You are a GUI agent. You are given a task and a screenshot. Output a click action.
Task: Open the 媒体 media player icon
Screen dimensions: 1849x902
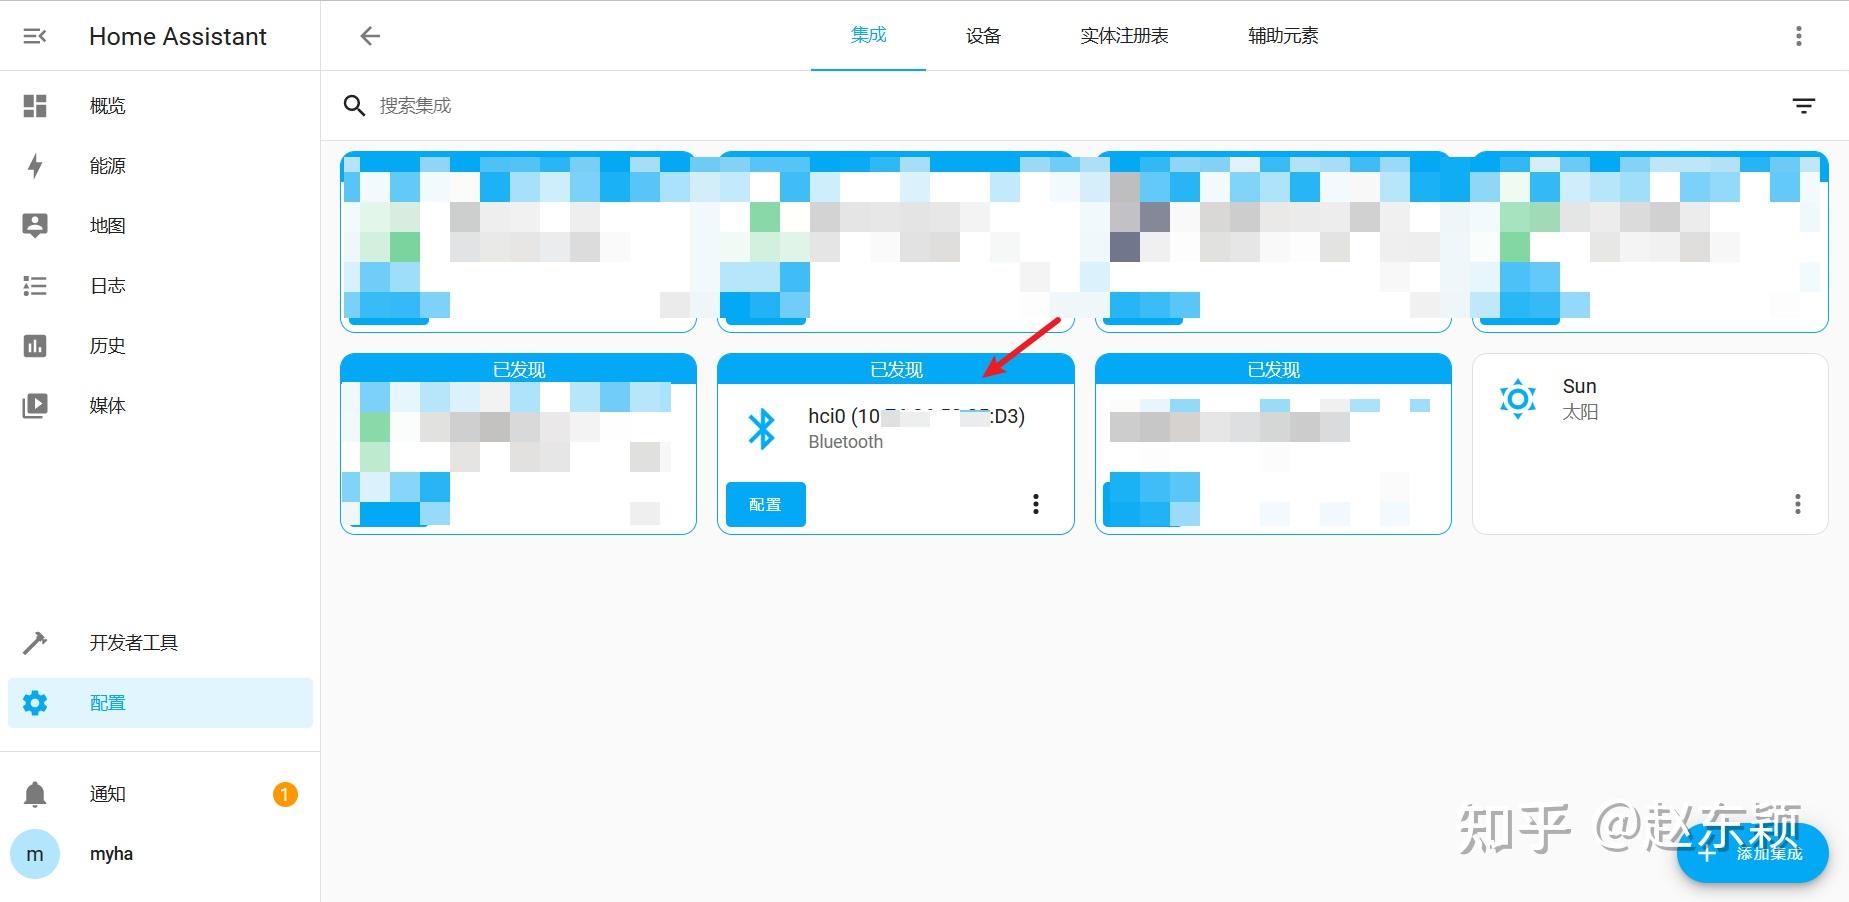tap(35, 406)
